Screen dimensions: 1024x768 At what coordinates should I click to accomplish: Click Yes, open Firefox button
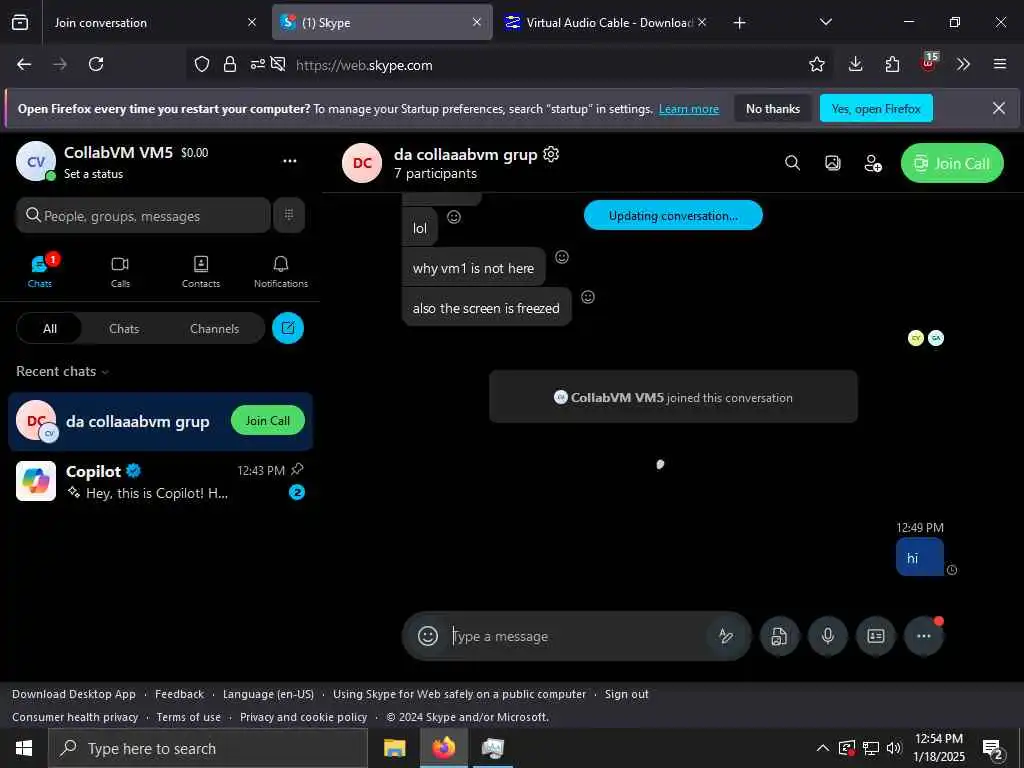point(876,108)
